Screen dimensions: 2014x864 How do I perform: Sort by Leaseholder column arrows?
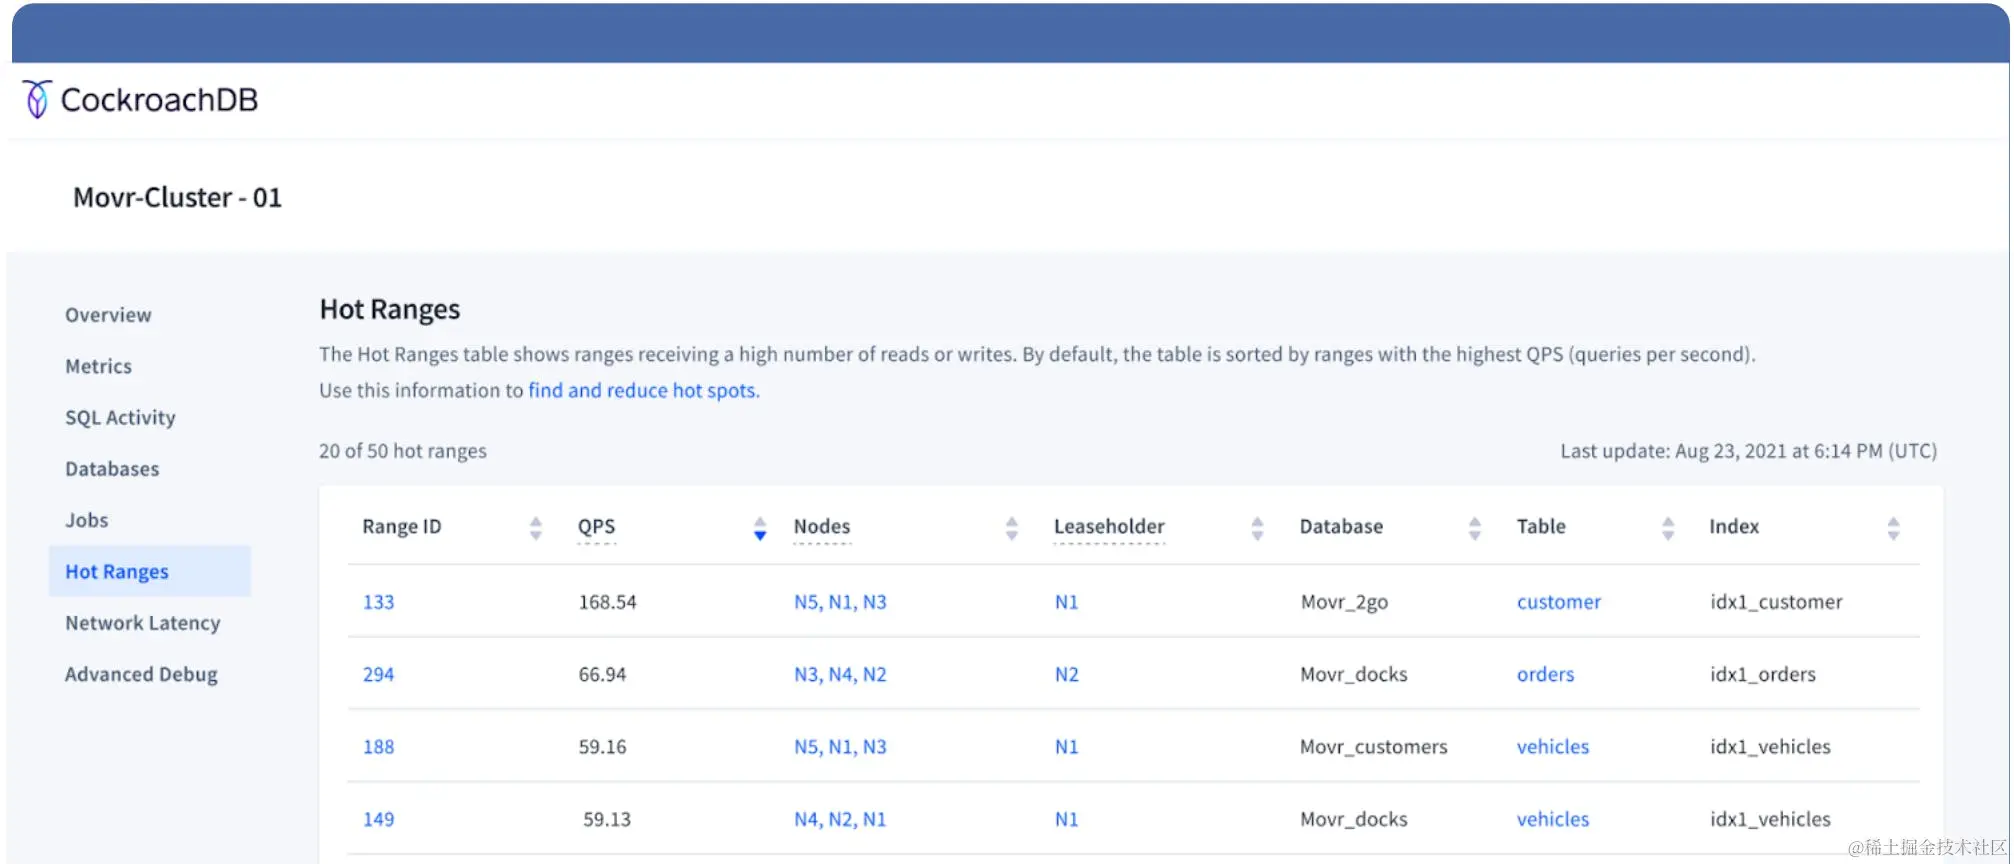pos(1257,528)
